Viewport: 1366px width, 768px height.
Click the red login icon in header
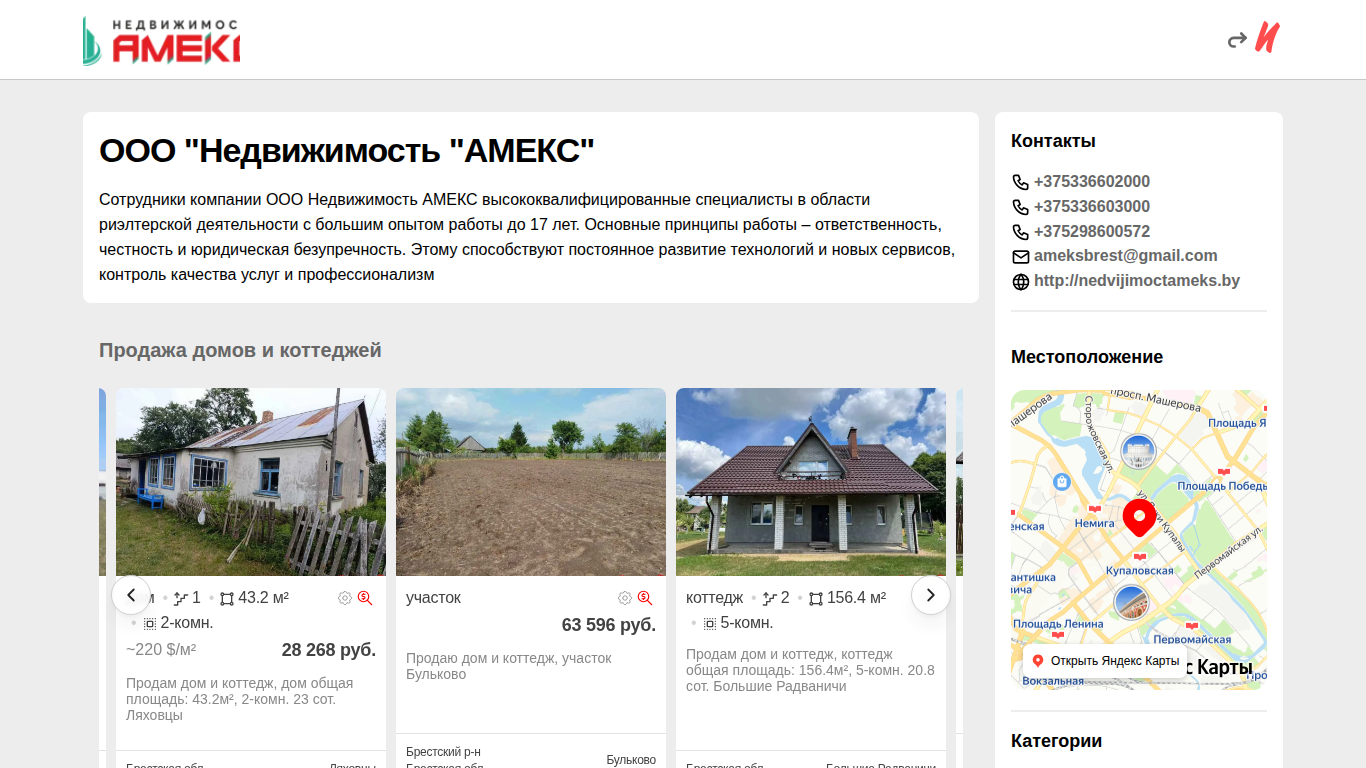pos(1254,39)
